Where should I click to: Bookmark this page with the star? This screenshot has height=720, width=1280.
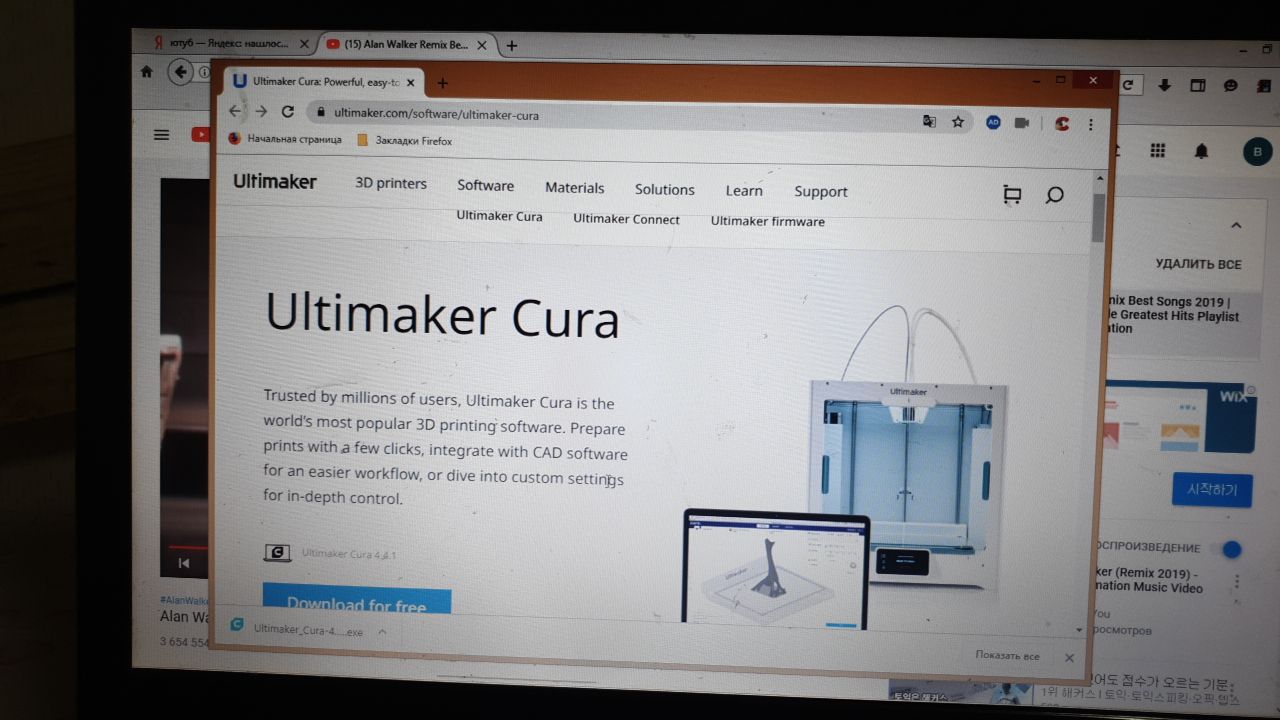tap(958, 122)
